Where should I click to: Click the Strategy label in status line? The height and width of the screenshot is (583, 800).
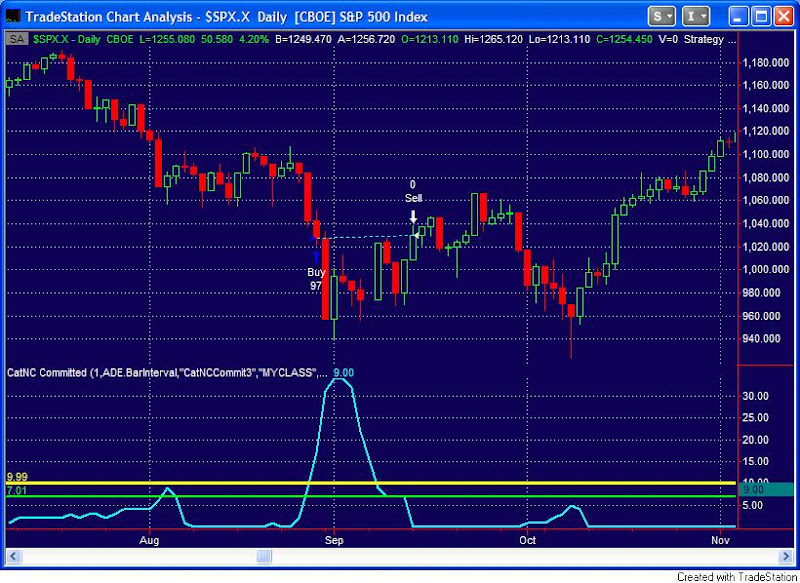[x=704, y=39]
